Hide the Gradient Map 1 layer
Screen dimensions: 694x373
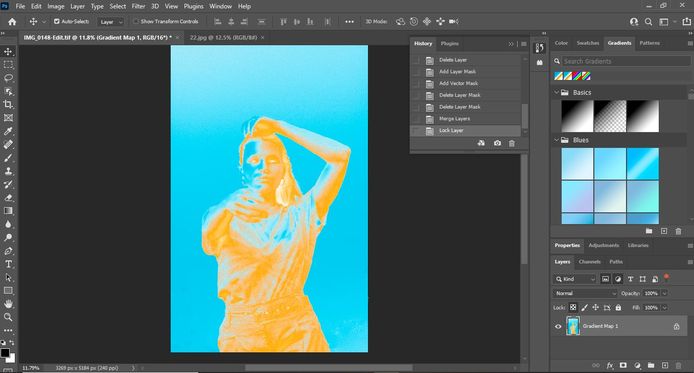[558, 327]
